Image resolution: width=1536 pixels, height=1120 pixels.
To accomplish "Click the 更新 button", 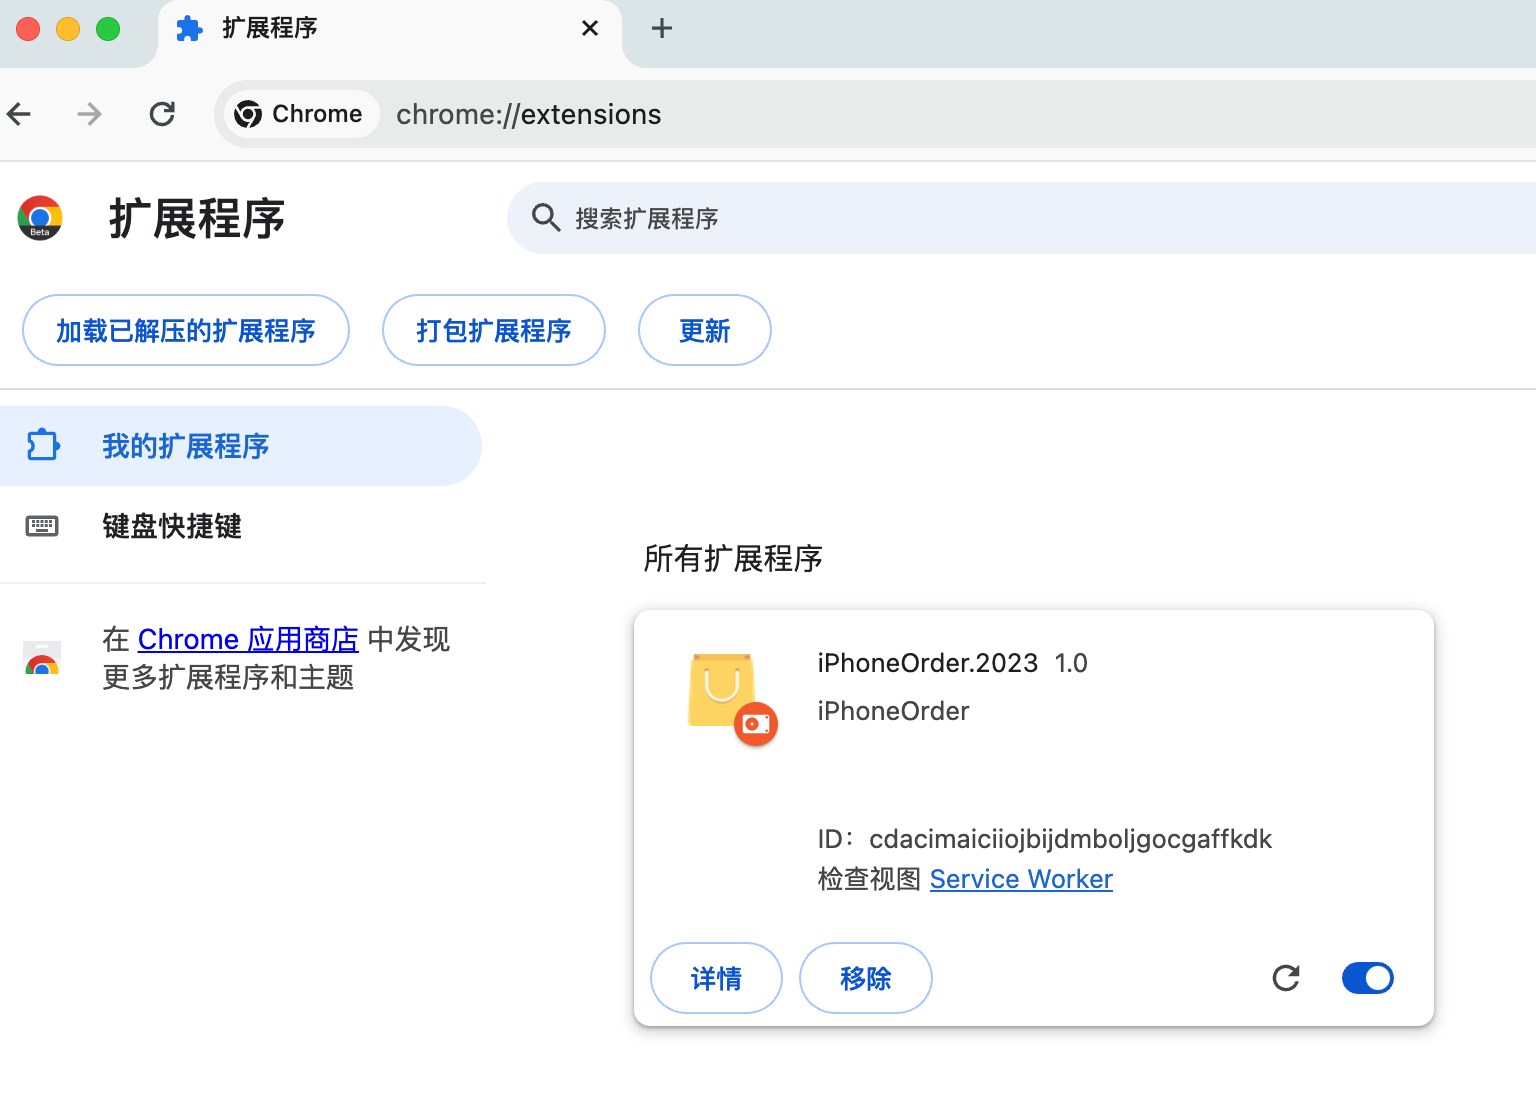I will click(705, 330).
